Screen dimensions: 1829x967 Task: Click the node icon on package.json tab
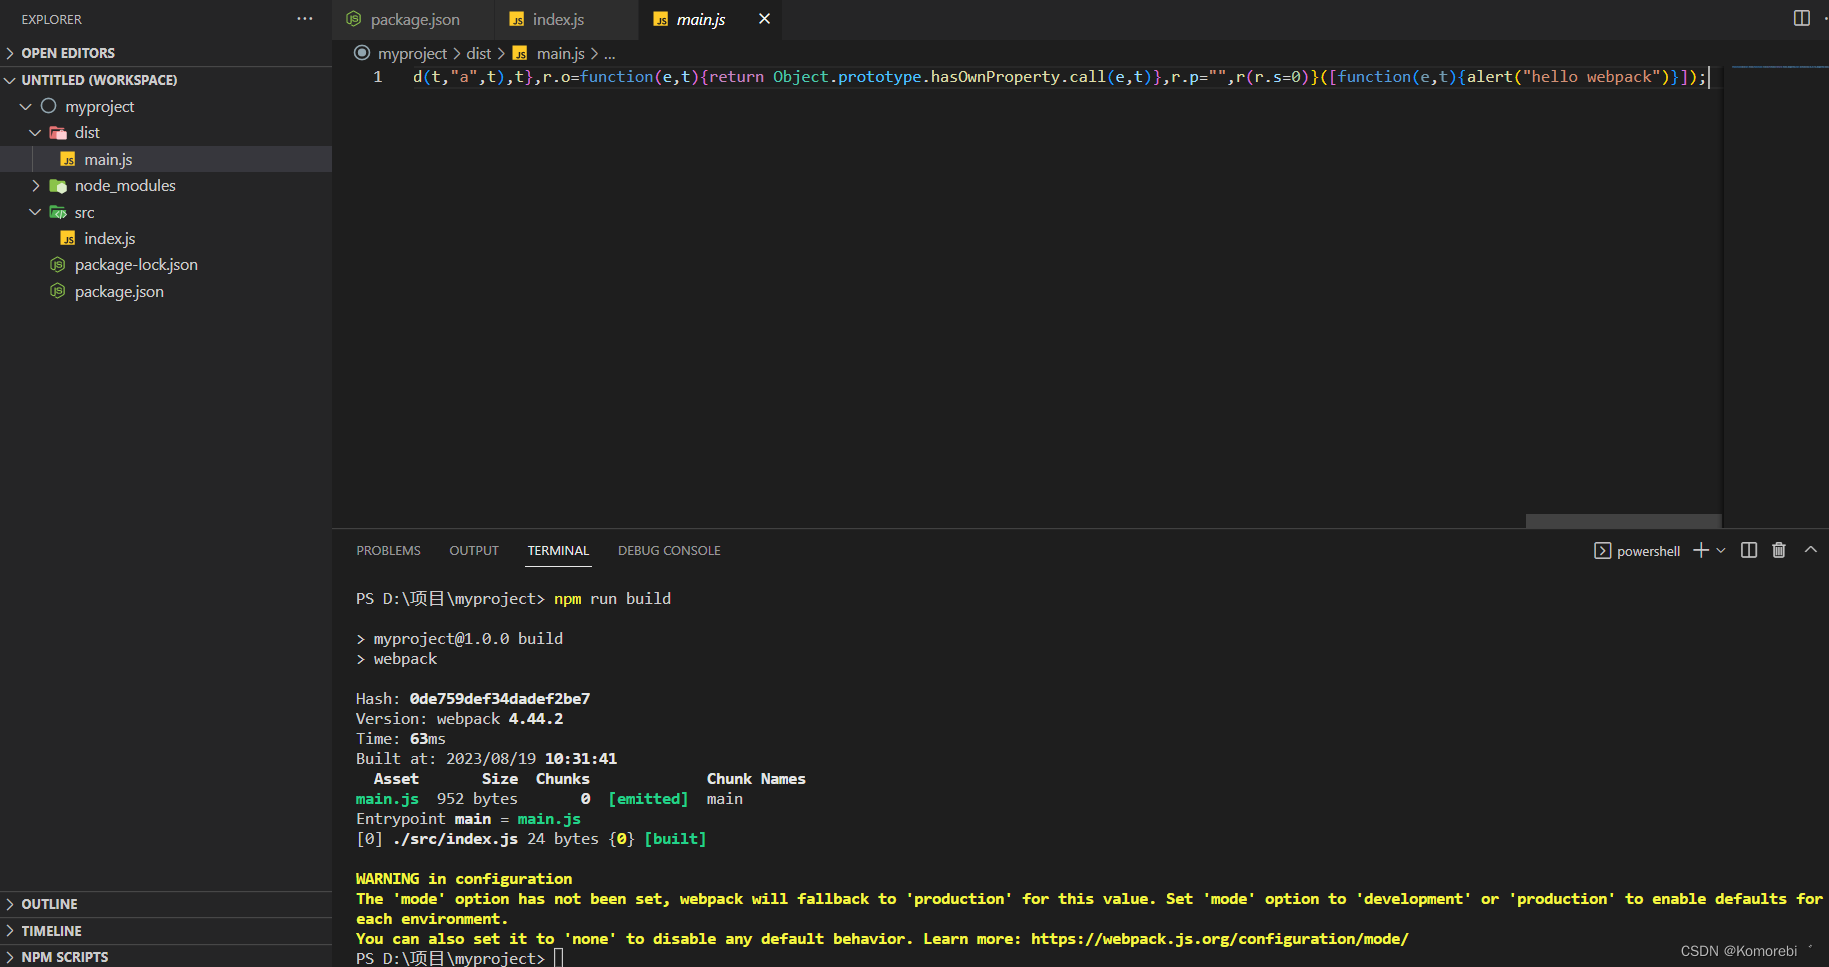[x=353, y=19]
